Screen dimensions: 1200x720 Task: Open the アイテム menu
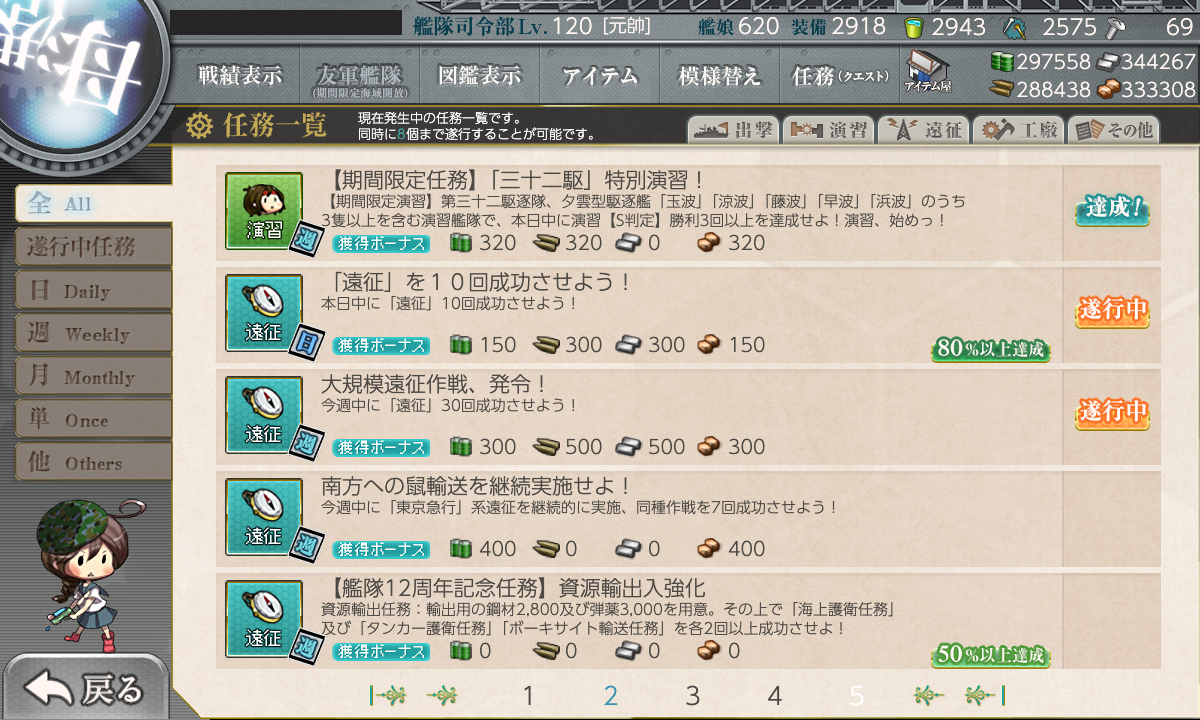coord(600,76)
